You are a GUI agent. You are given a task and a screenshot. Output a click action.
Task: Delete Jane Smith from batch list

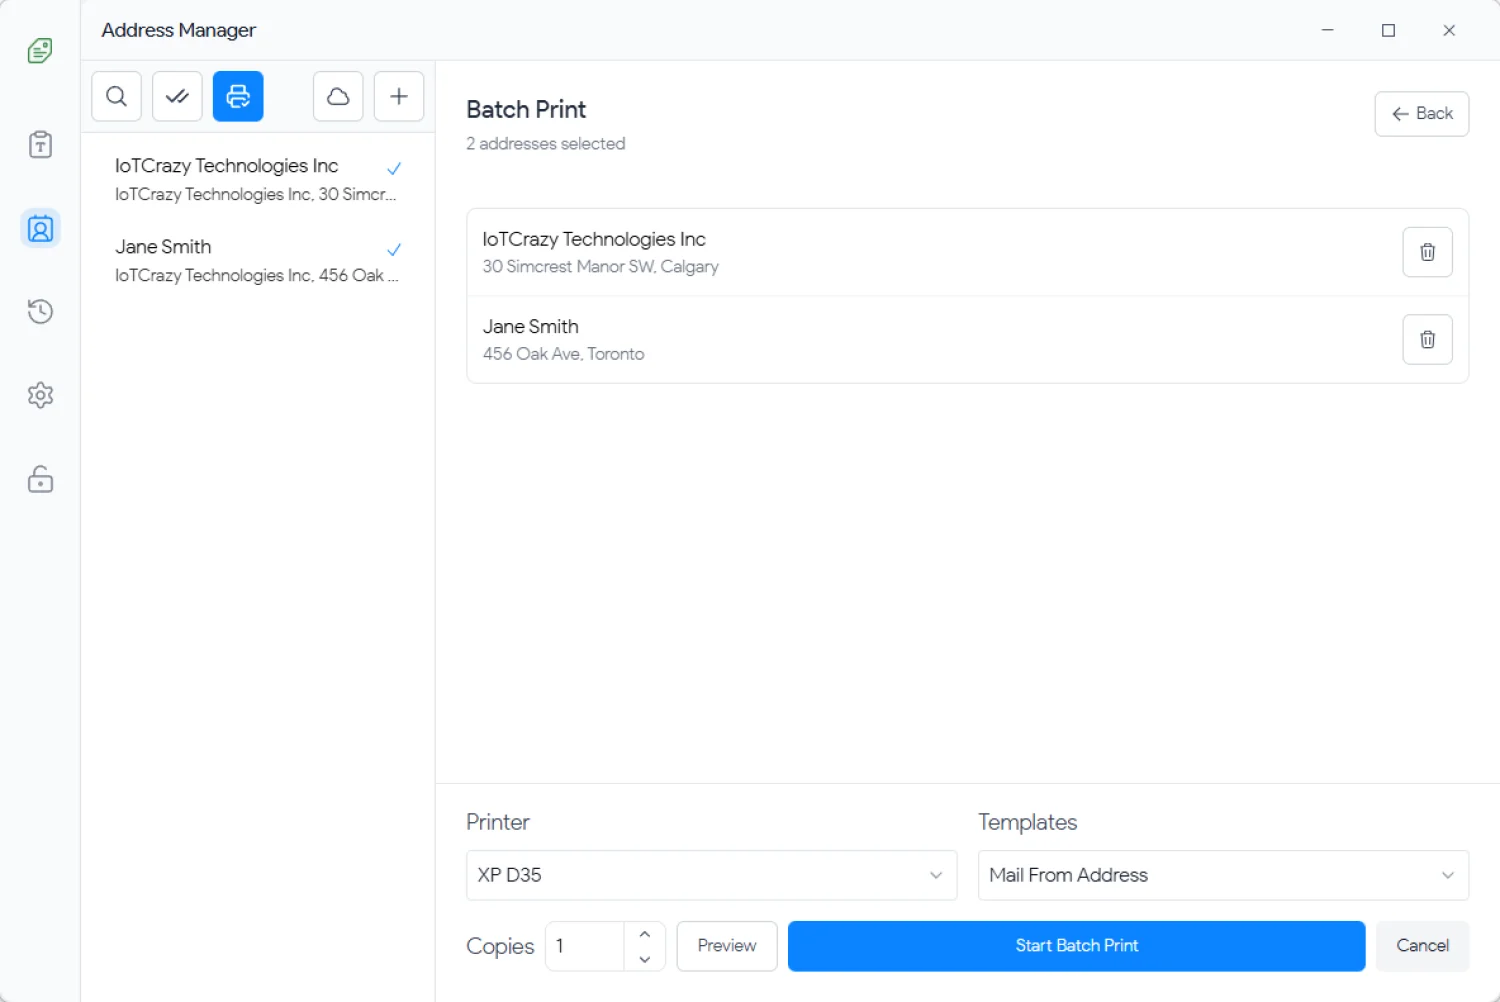coord(1427,340)
